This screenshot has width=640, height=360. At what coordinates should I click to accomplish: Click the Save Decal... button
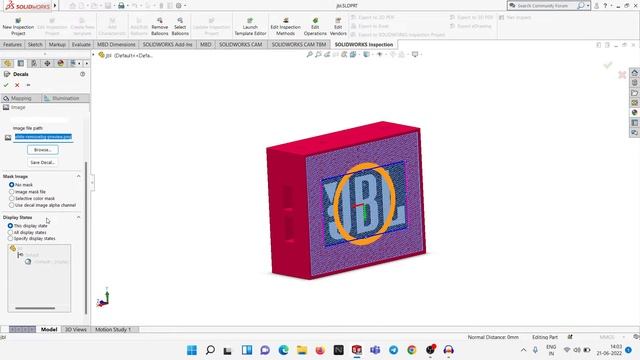point(43,162)
